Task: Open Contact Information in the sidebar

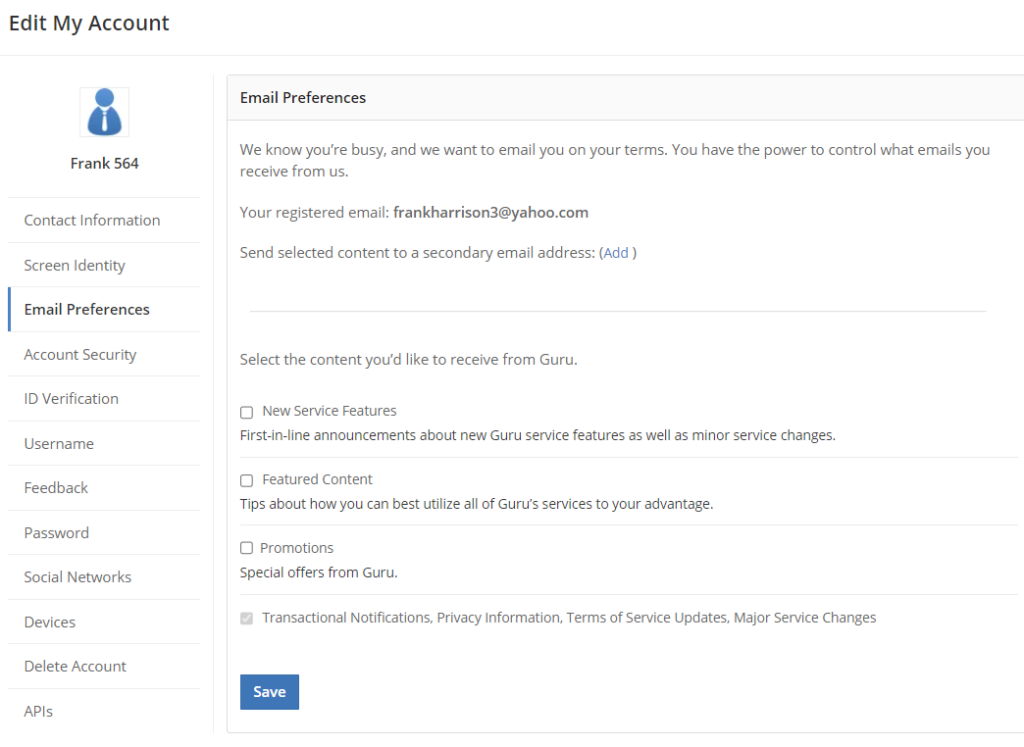Action: (92, 221)
